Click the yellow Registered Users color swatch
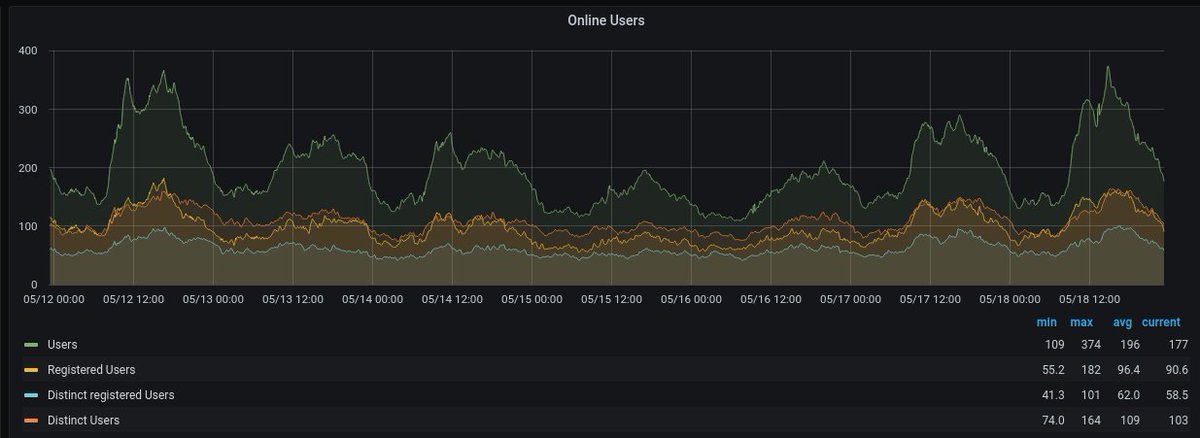 (x=31, y=370)
